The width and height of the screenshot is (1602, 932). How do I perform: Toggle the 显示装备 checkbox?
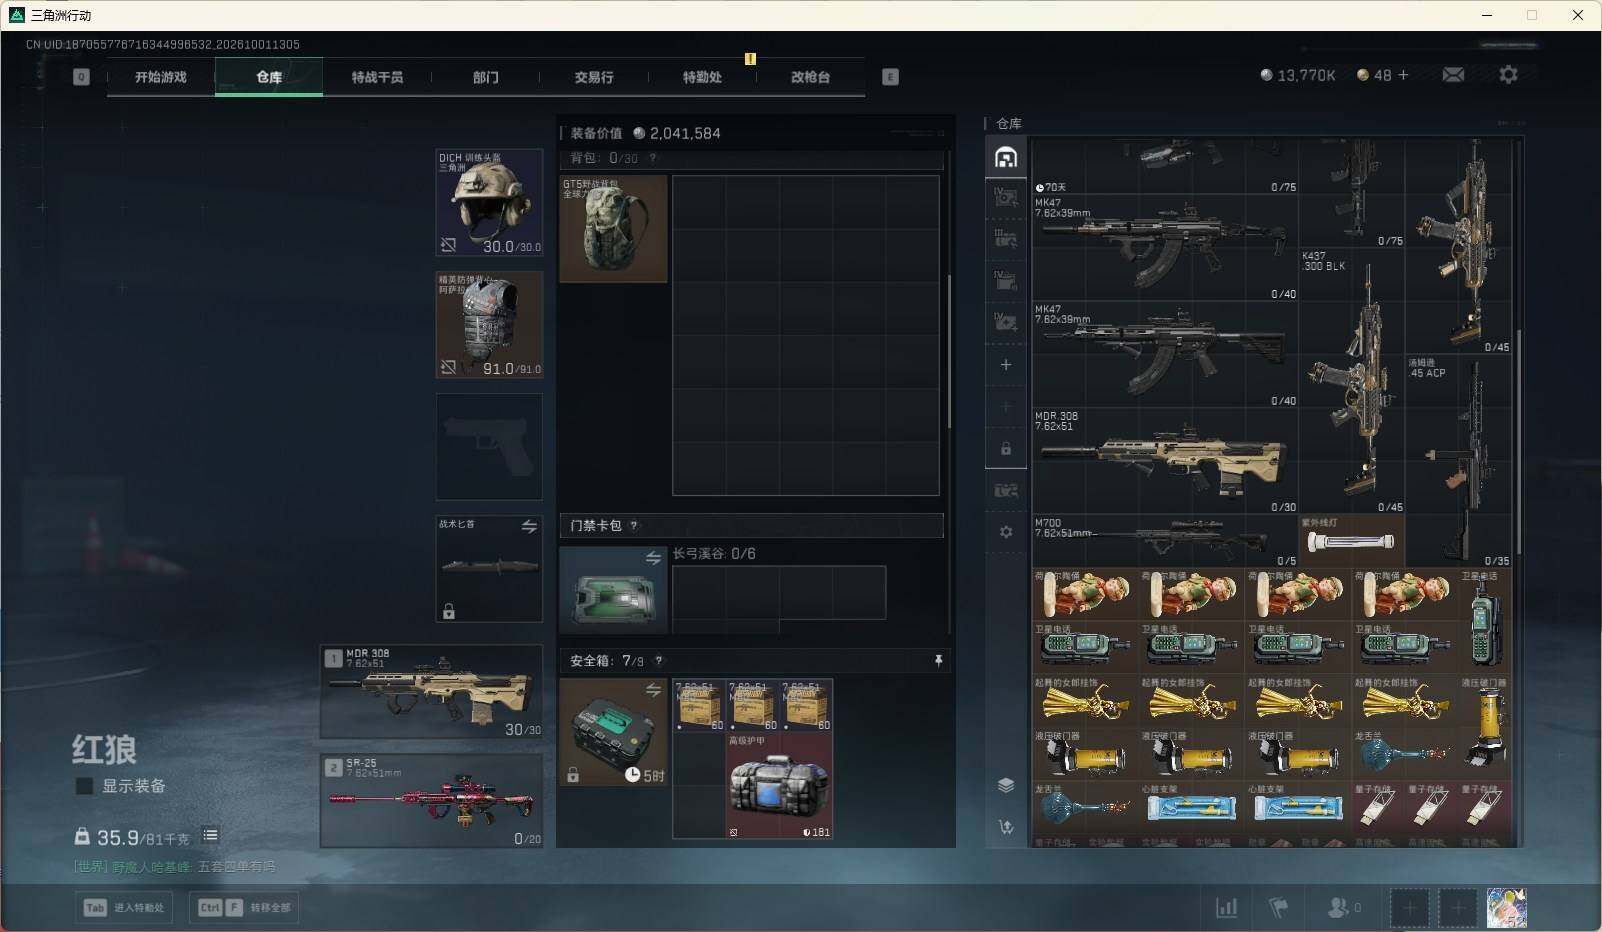point(85,786)
